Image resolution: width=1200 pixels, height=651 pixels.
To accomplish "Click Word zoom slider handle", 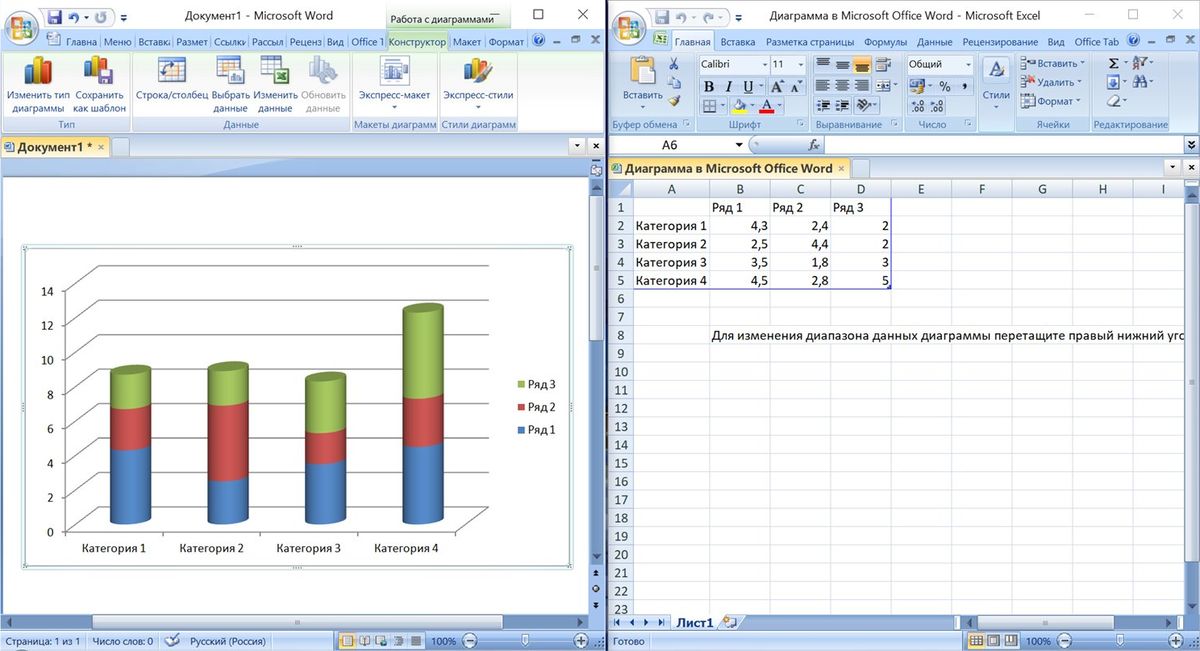I will 526,641.
